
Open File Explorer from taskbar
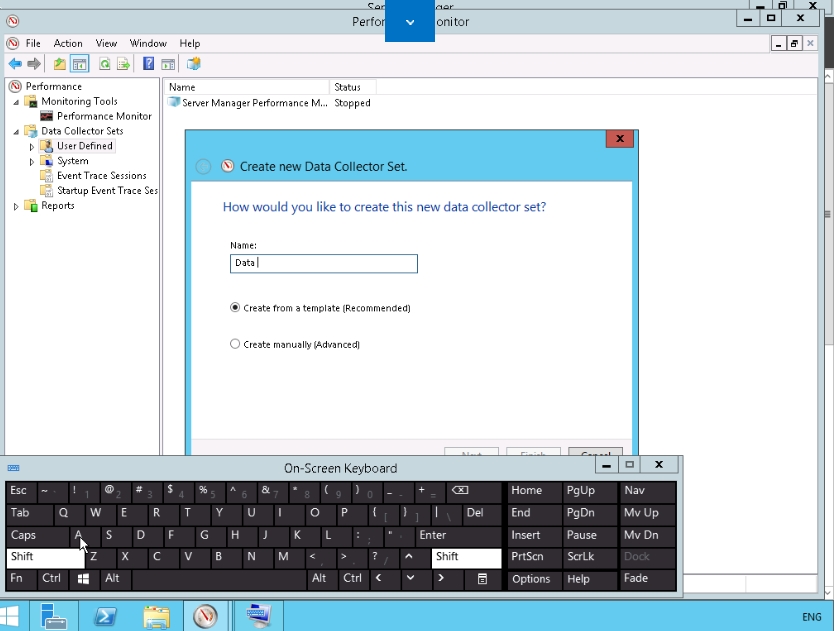coord(157,617)
